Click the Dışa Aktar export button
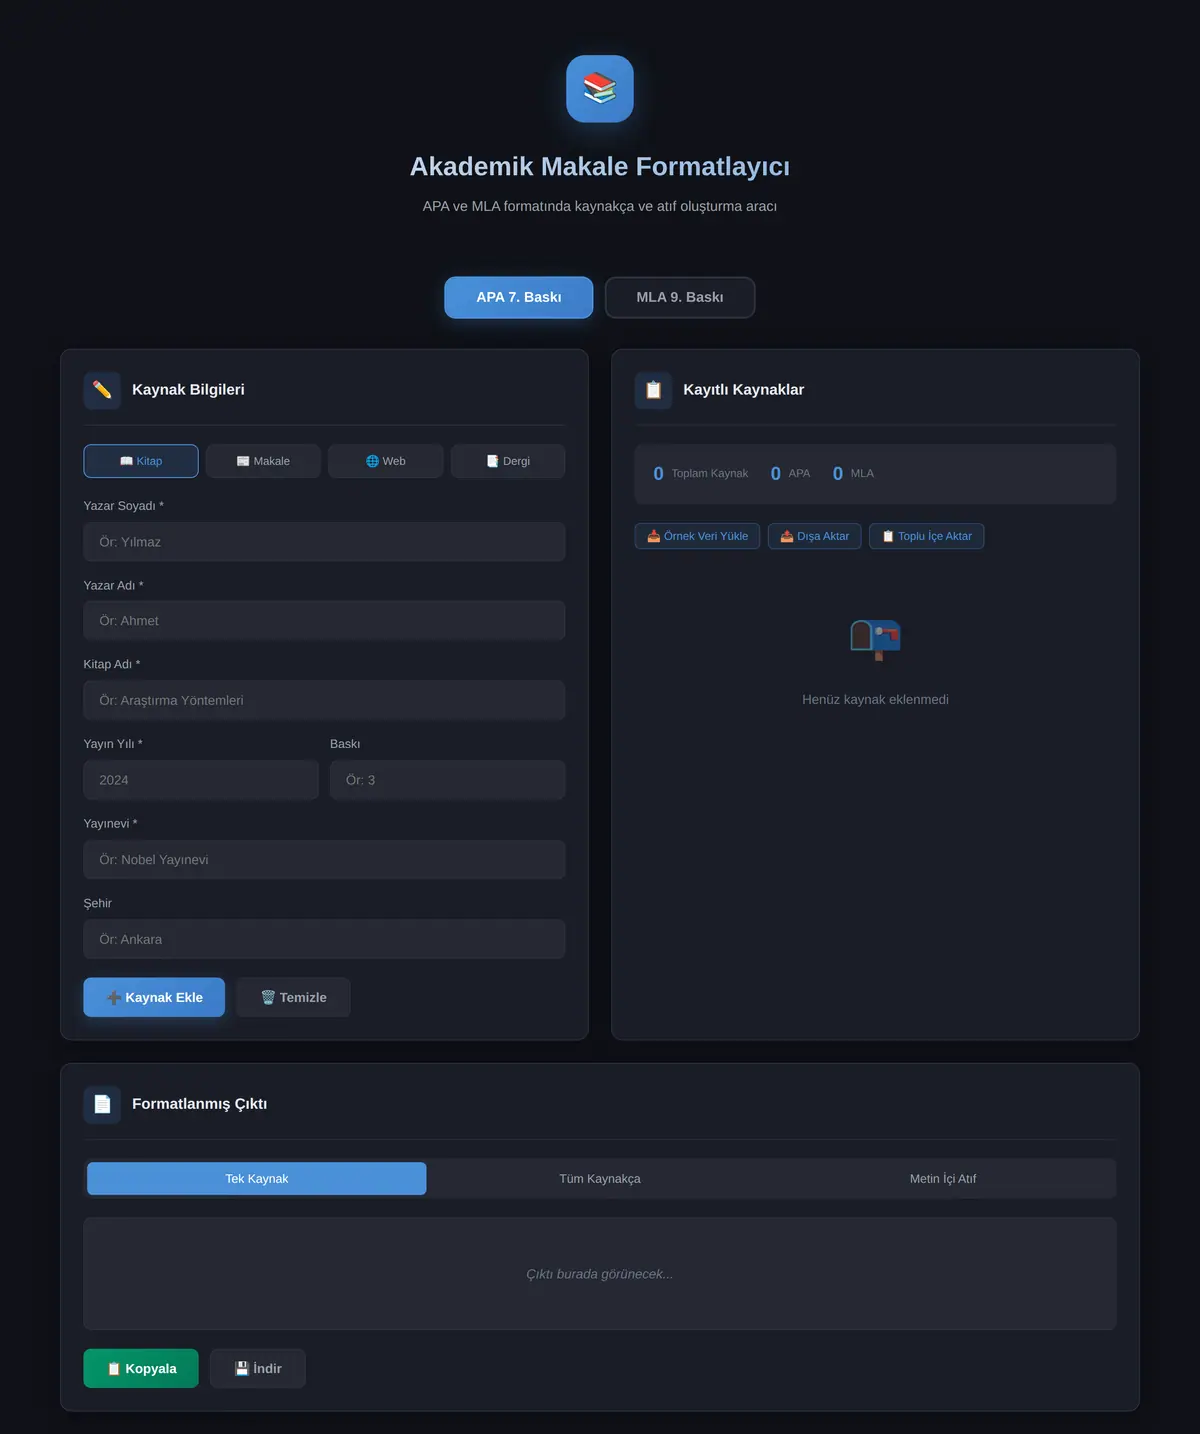 [815, 536]
